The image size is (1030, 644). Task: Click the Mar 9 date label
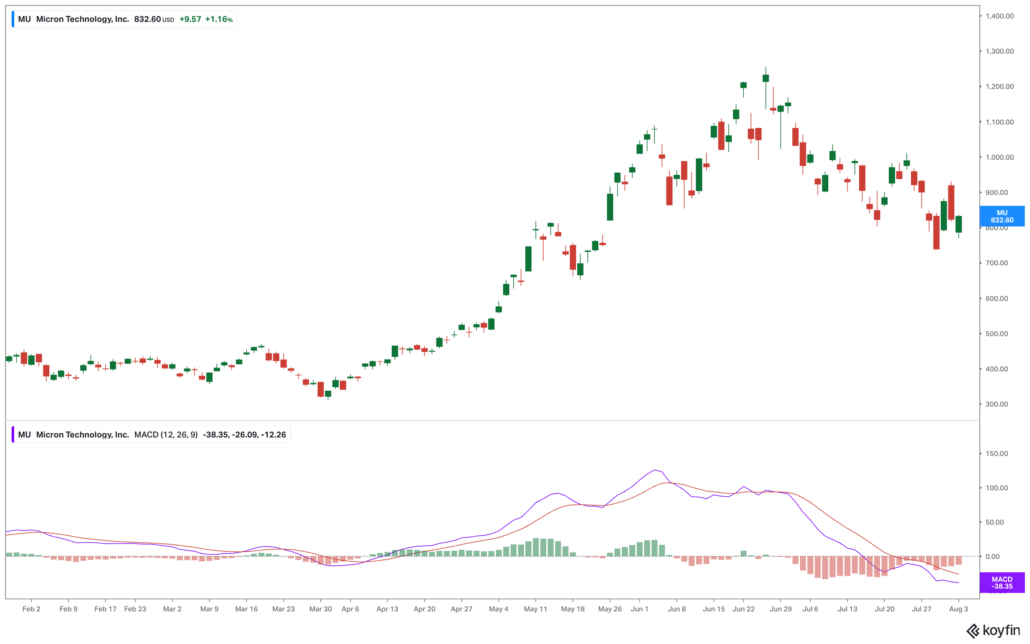[x=209, y=609]
